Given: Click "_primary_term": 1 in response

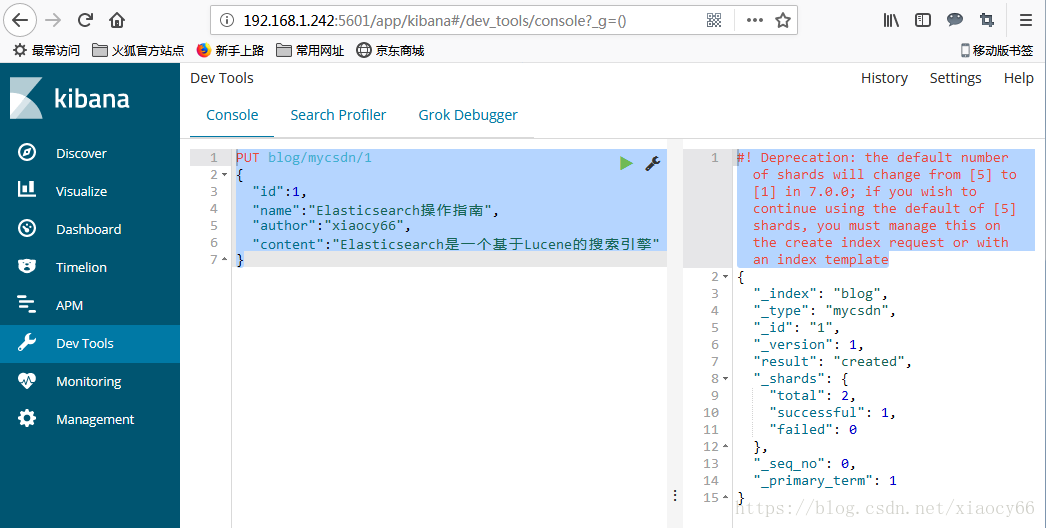Looking at the screenshot, I should [x=825, y=481].
